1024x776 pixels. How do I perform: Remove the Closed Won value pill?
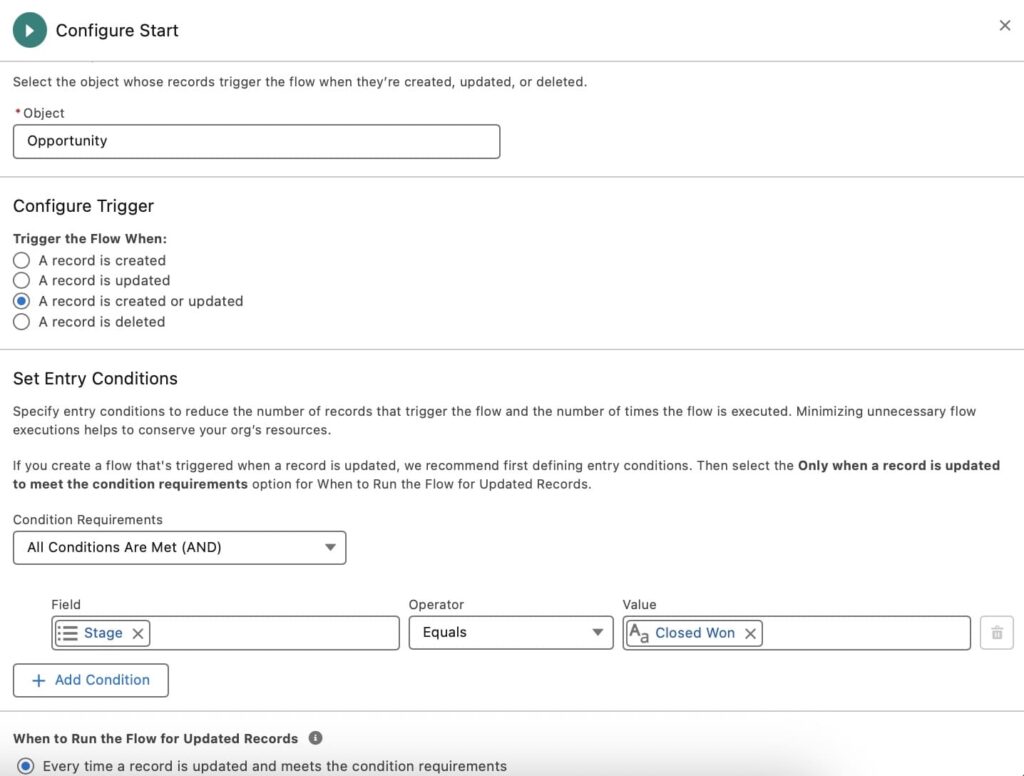[750, 634]
